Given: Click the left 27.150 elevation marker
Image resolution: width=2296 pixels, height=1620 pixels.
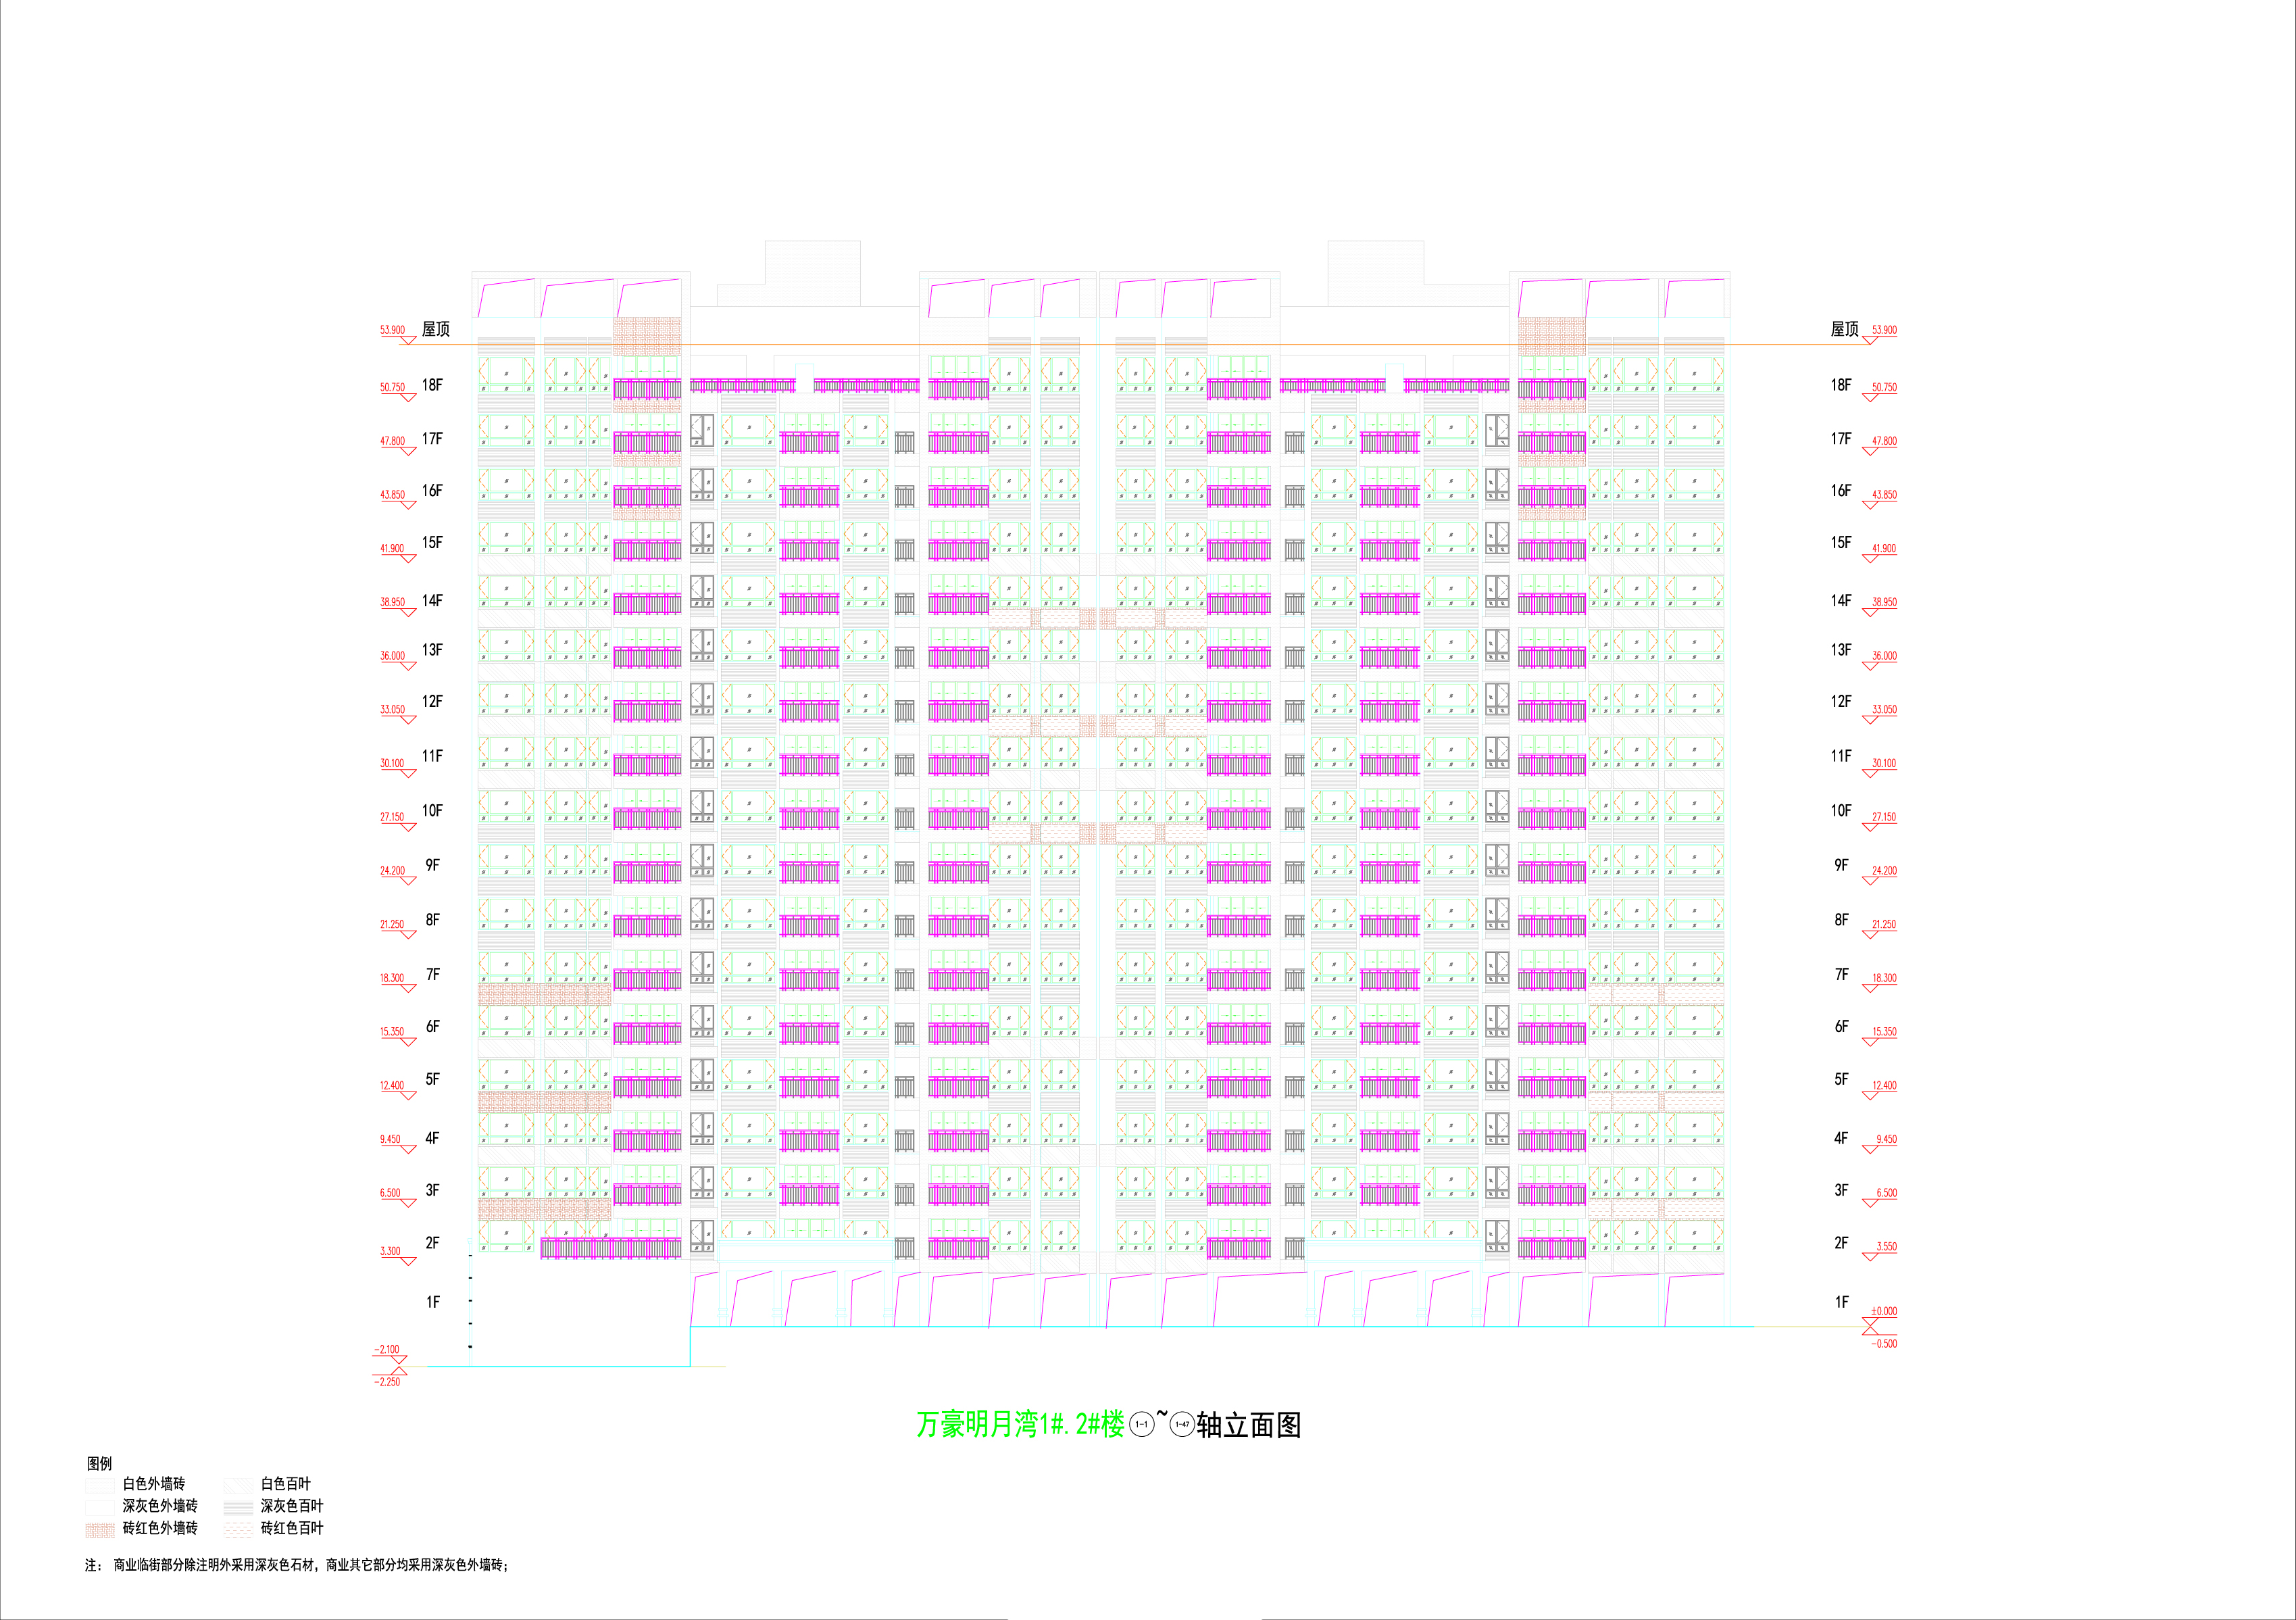Looking at the screenshot, I should point(392,818).
